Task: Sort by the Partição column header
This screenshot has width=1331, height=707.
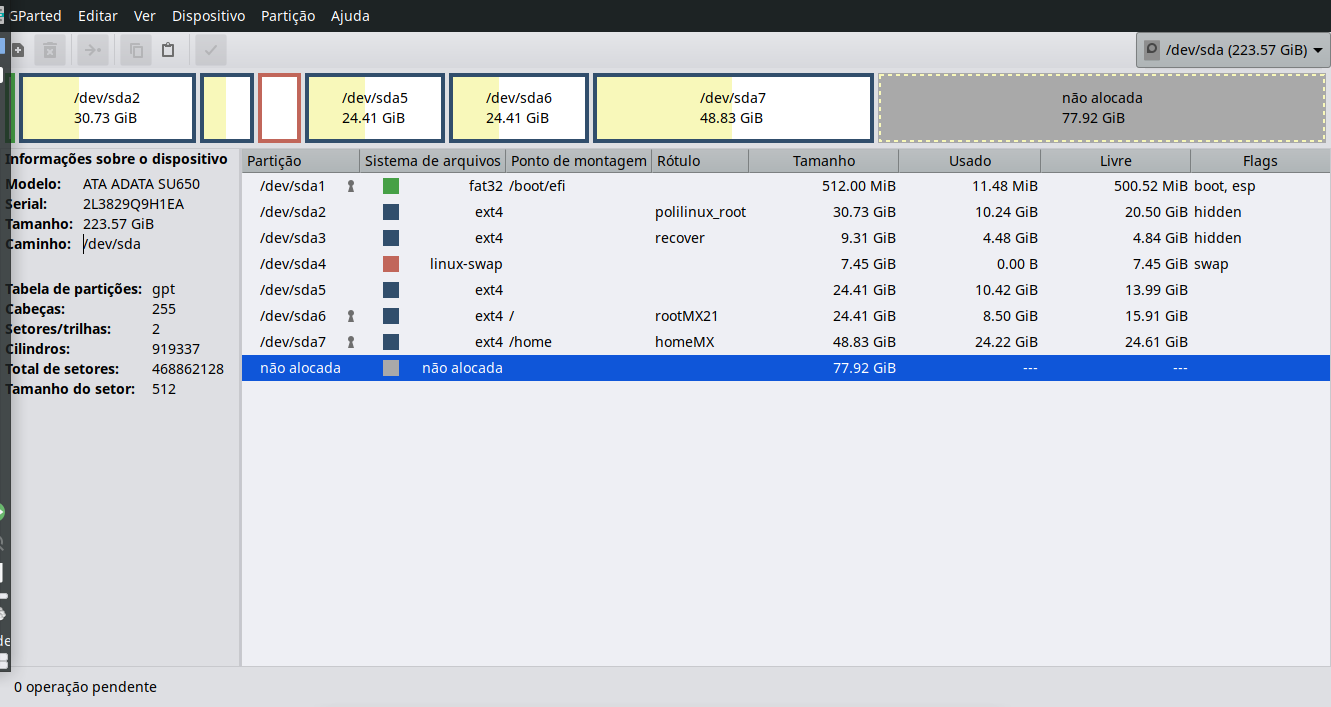Action: pyautogui.click(x=300, y=161)
